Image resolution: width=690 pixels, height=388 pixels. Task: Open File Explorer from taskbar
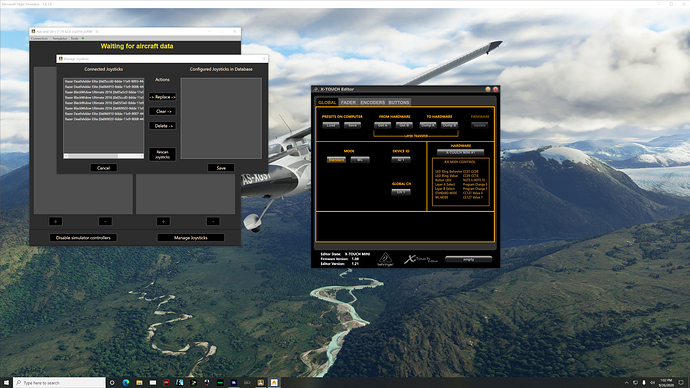139,383
